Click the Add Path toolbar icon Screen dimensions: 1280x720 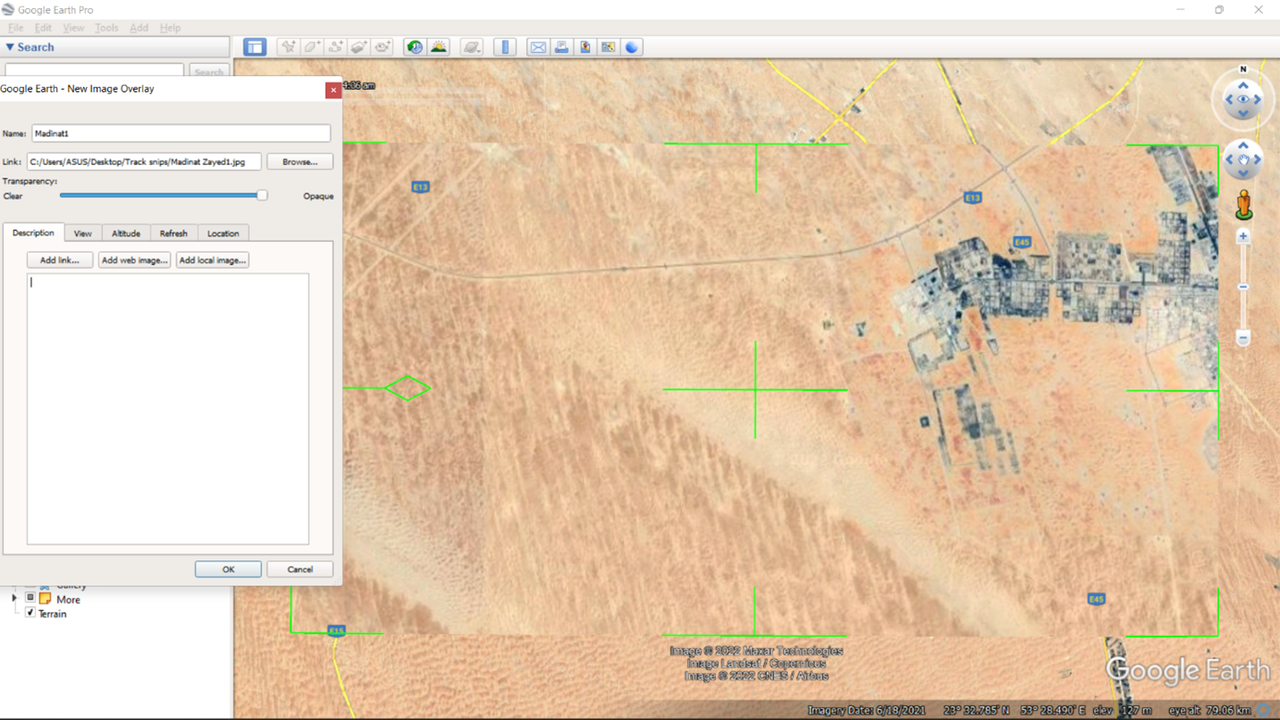336,47
